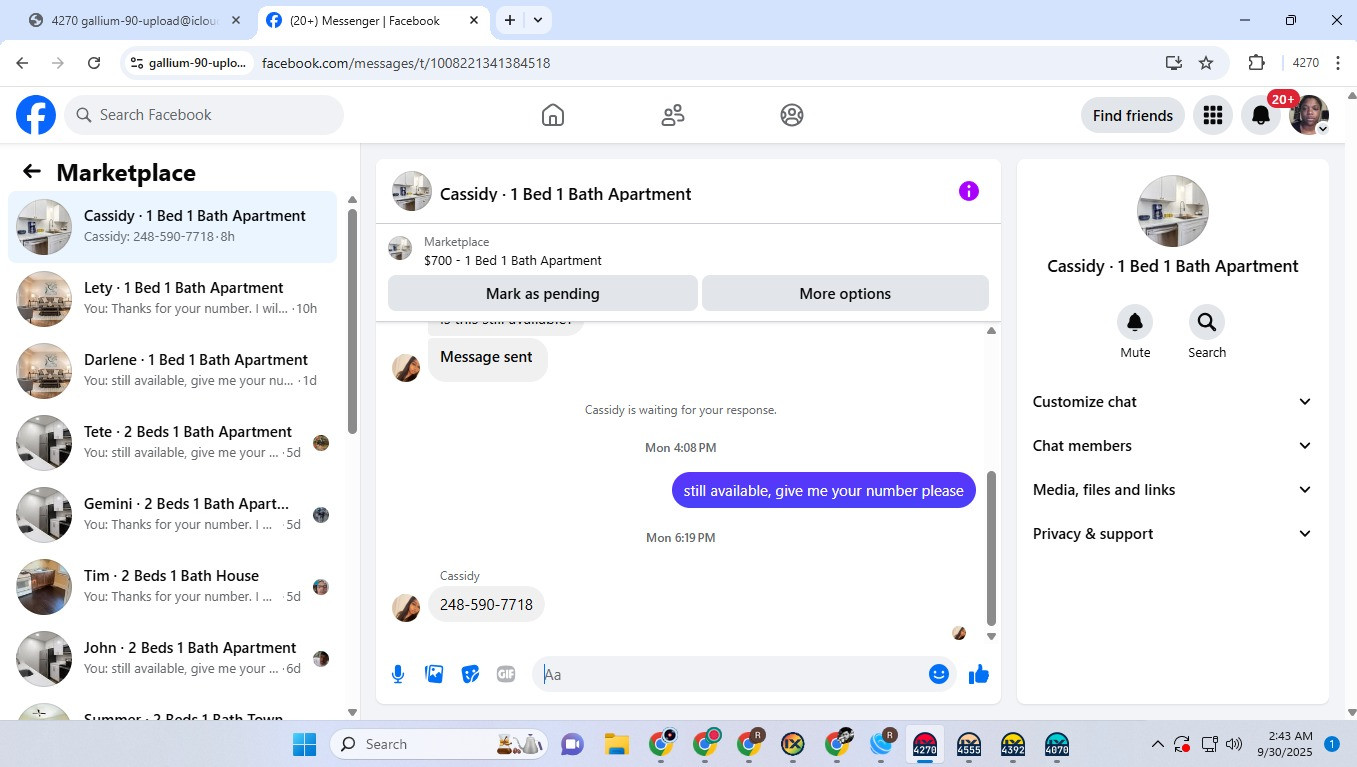Open the Facebook menu grid icon
Screen dimensions: 1357x767
1213,115
